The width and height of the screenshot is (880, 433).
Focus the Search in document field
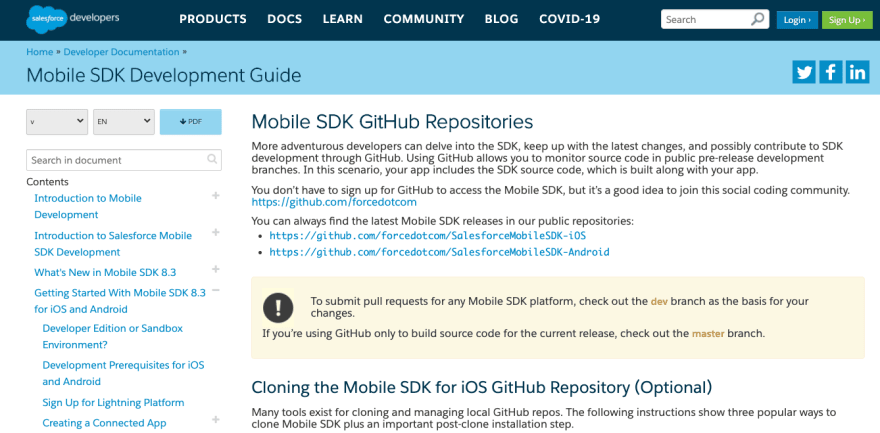(124, 160)
